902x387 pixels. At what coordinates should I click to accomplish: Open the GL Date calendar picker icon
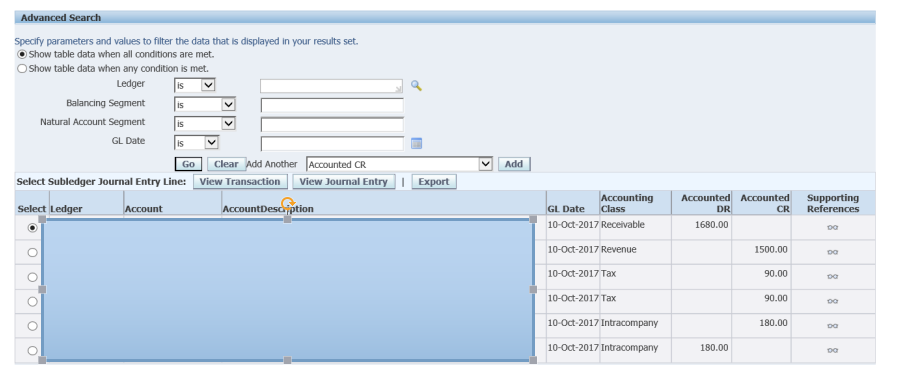(416, 143)
